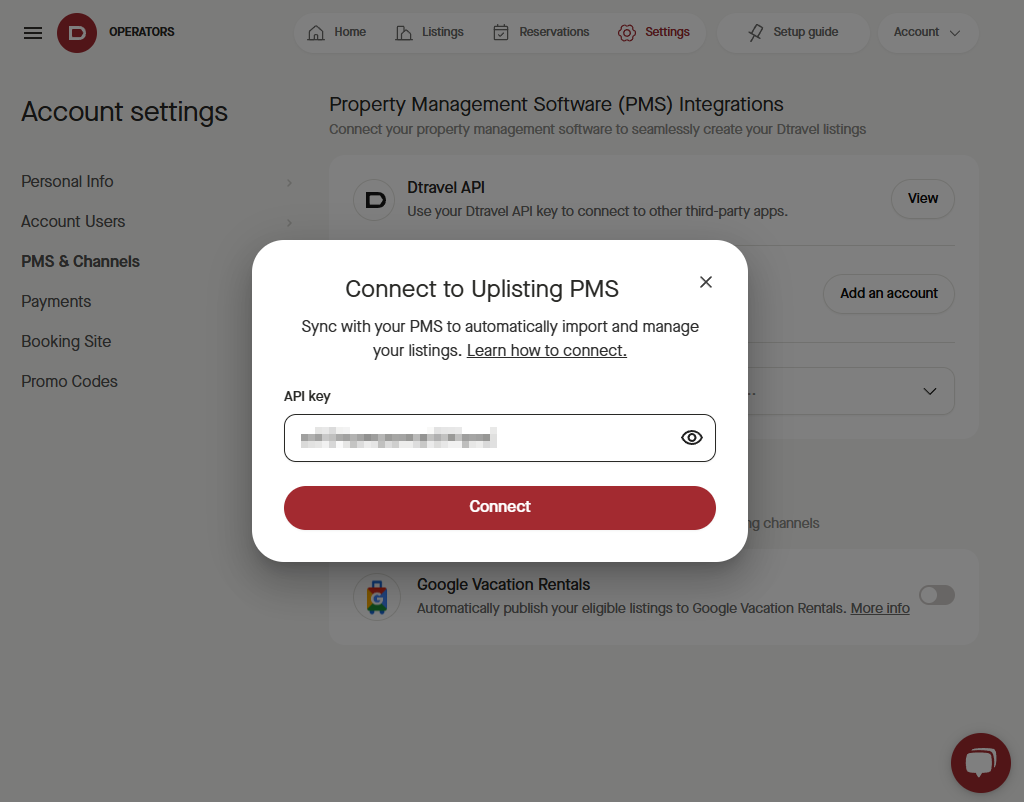Click the Reservations calendar icon
The image size is (1024, 802).
click(501, 33)
